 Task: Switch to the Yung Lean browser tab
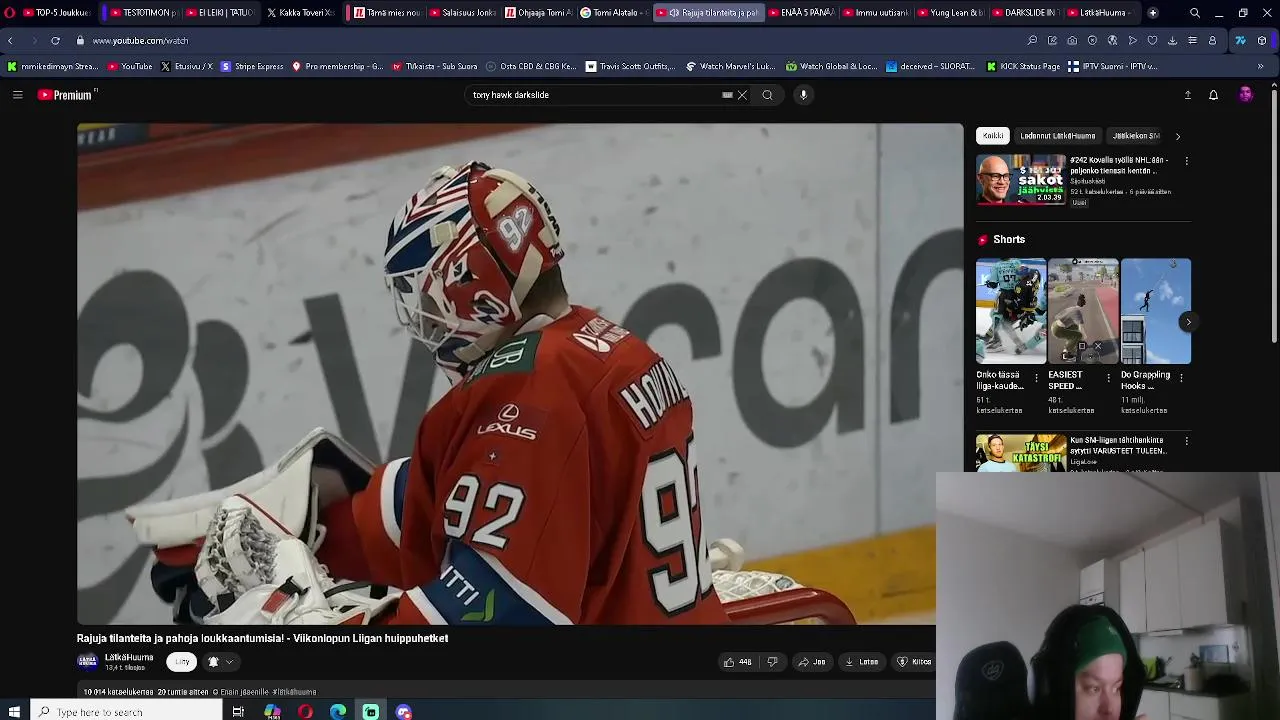tap(949, 13)
